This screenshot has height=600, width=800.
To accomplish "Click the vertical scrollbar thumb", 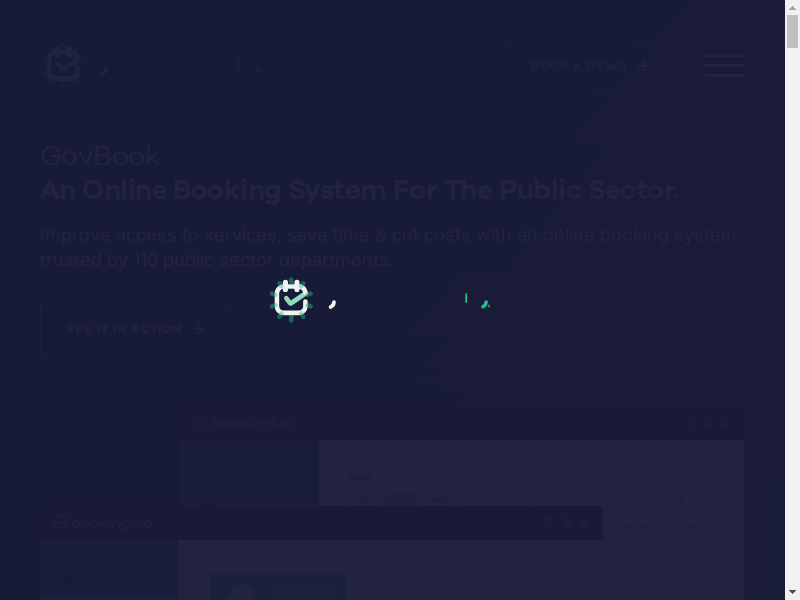I will point(792,30).
